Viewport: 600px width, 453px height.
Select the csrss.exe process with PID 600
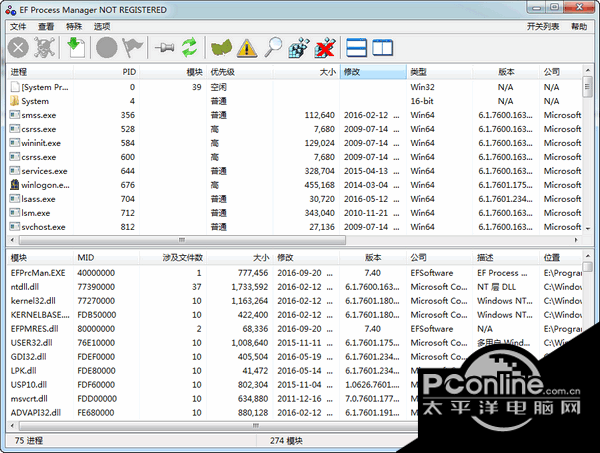(294, 157)
